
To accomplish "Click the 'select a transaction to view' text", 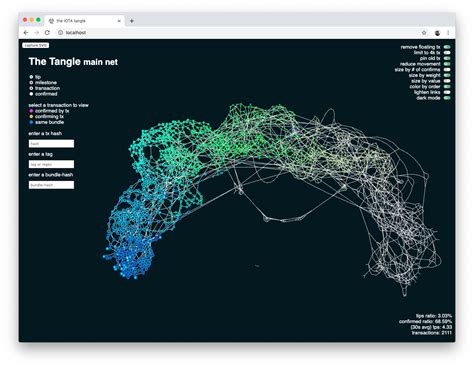I will (59, 105).
